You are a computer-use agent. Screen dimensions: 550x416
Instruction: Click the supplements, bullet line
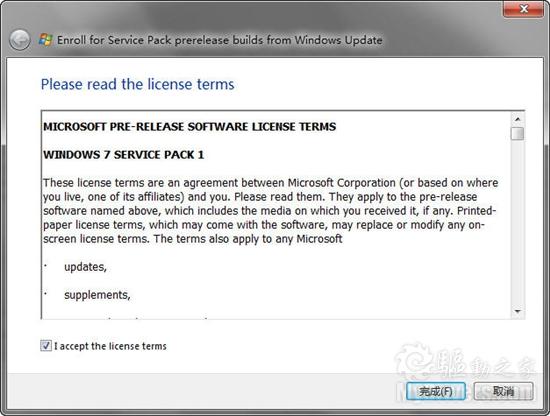97,295
